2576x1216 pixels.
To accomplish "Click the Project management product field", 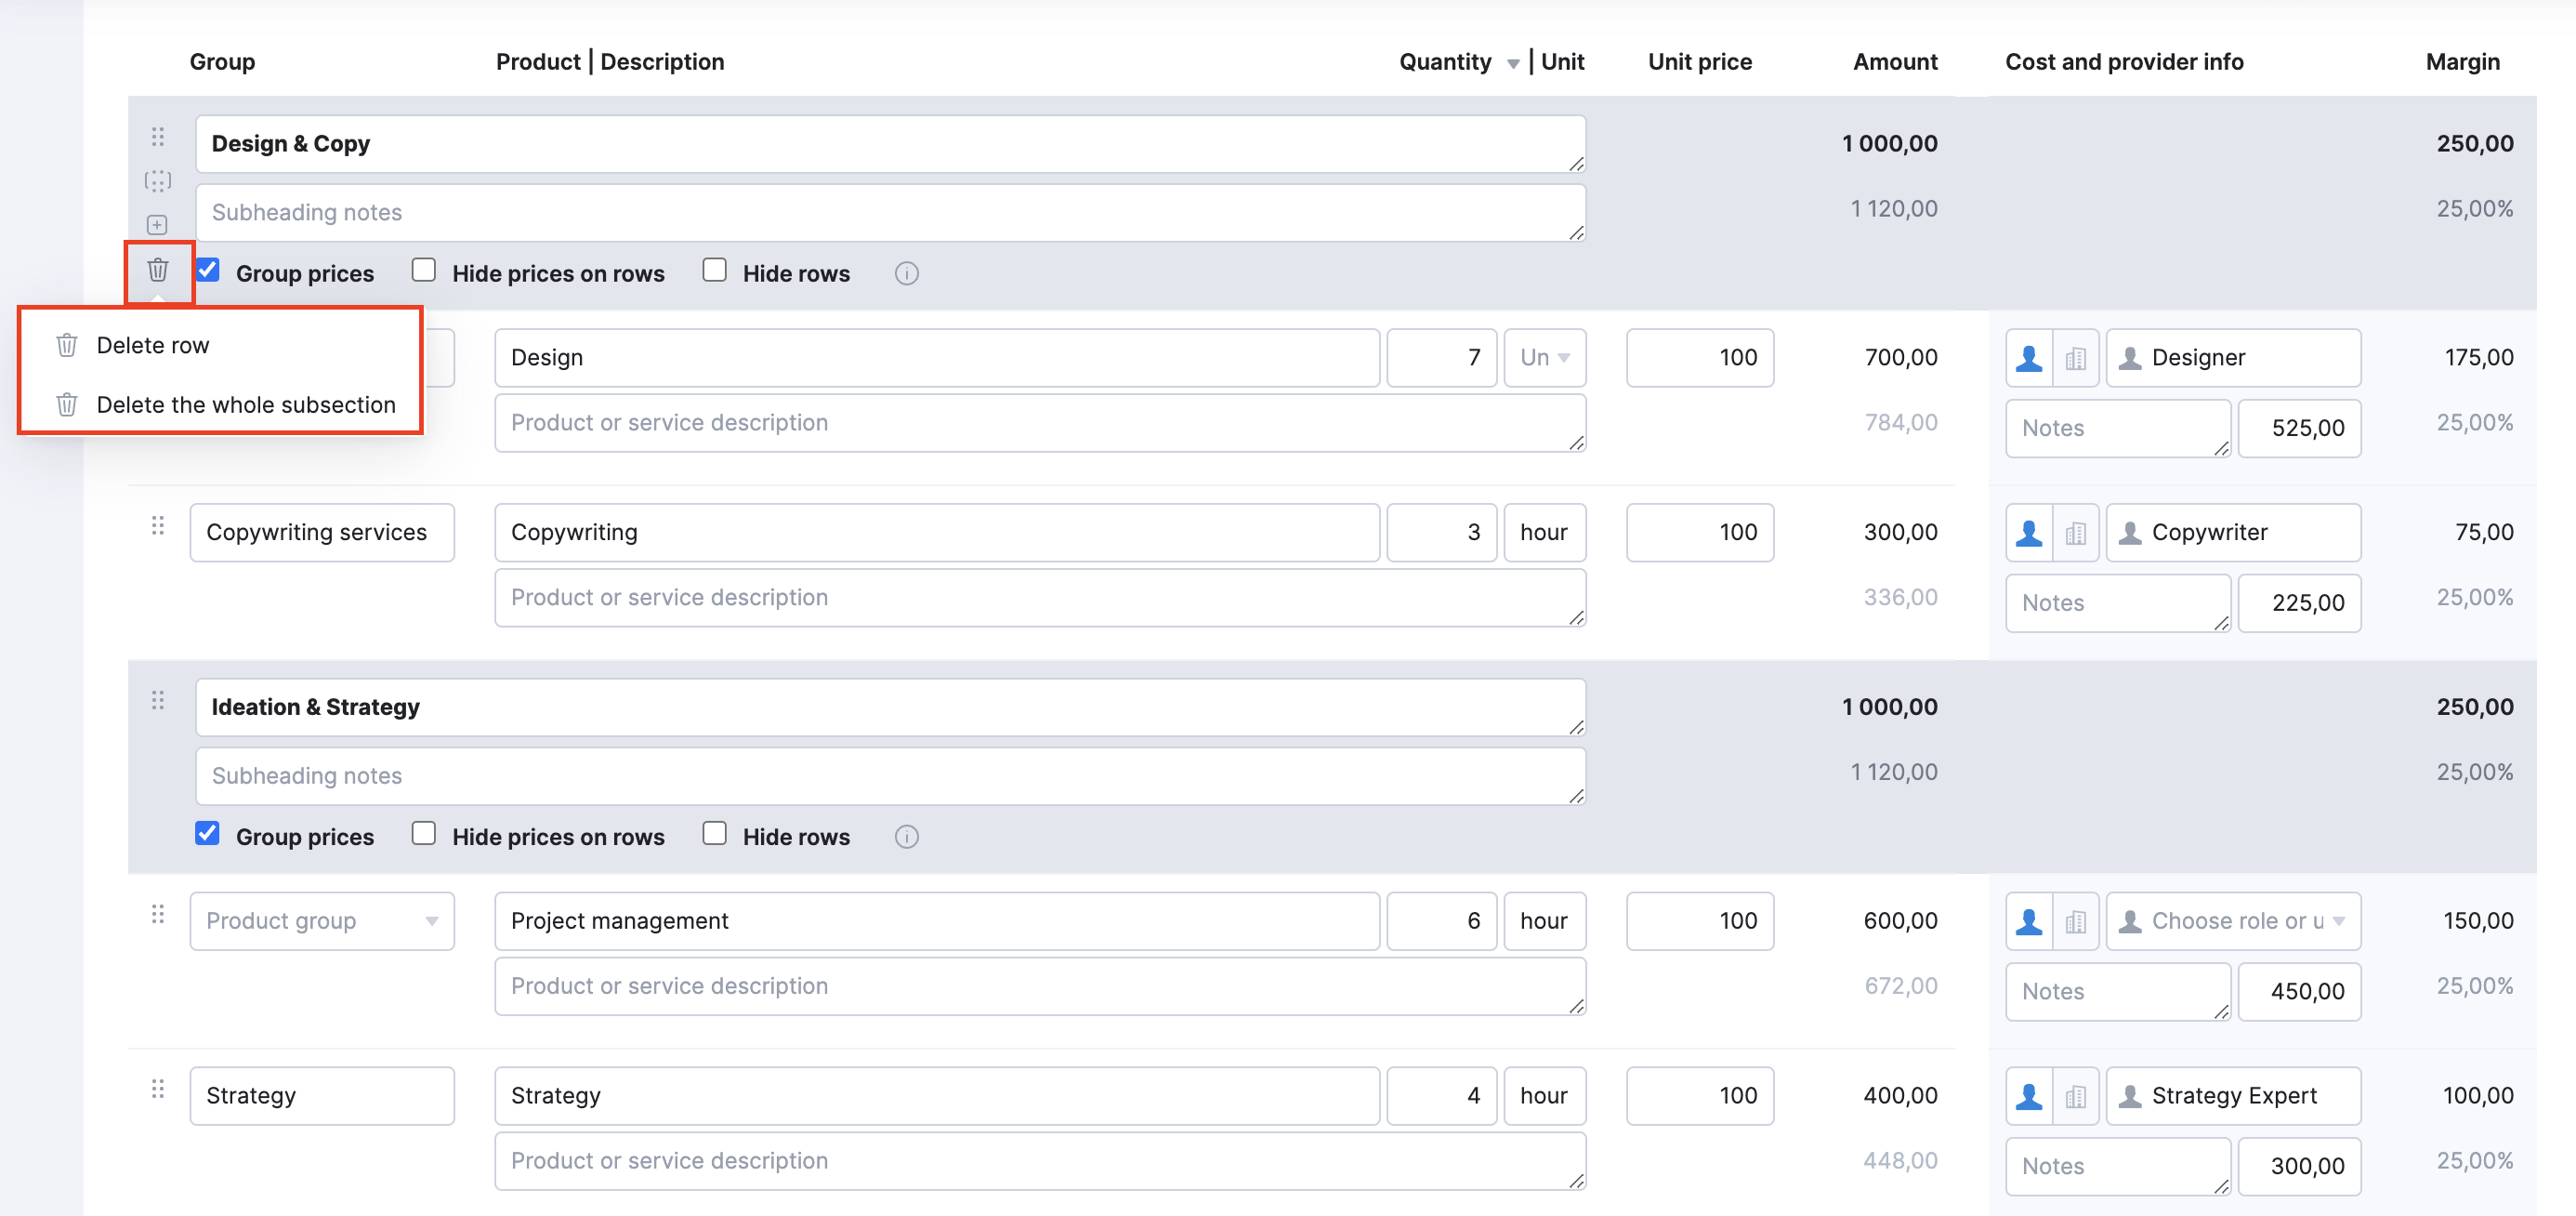I will (937, 921).
